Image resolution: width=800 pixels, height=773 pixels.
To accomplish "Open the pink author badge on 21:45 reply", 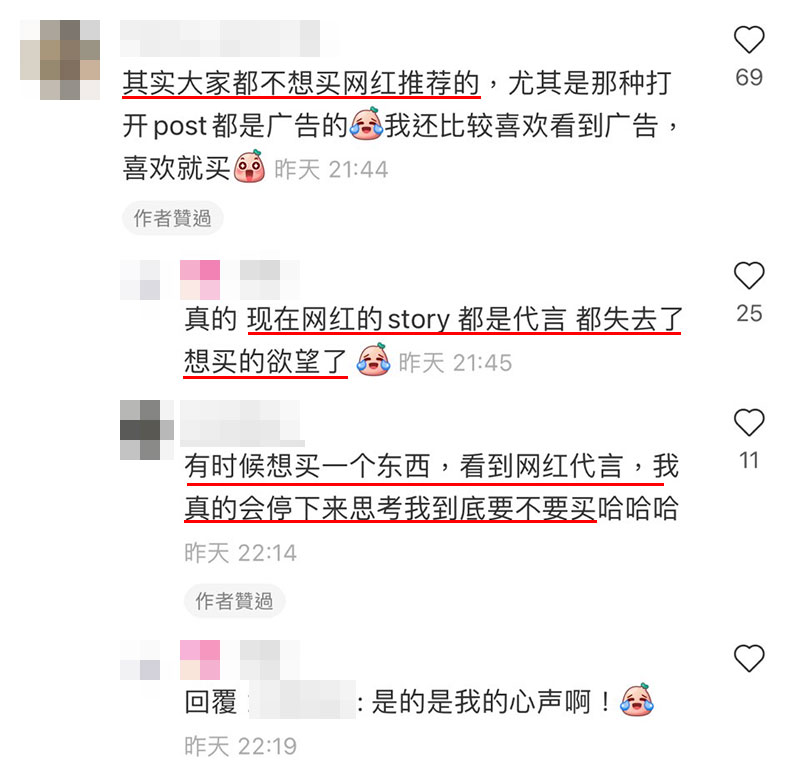I will (200, 280).
